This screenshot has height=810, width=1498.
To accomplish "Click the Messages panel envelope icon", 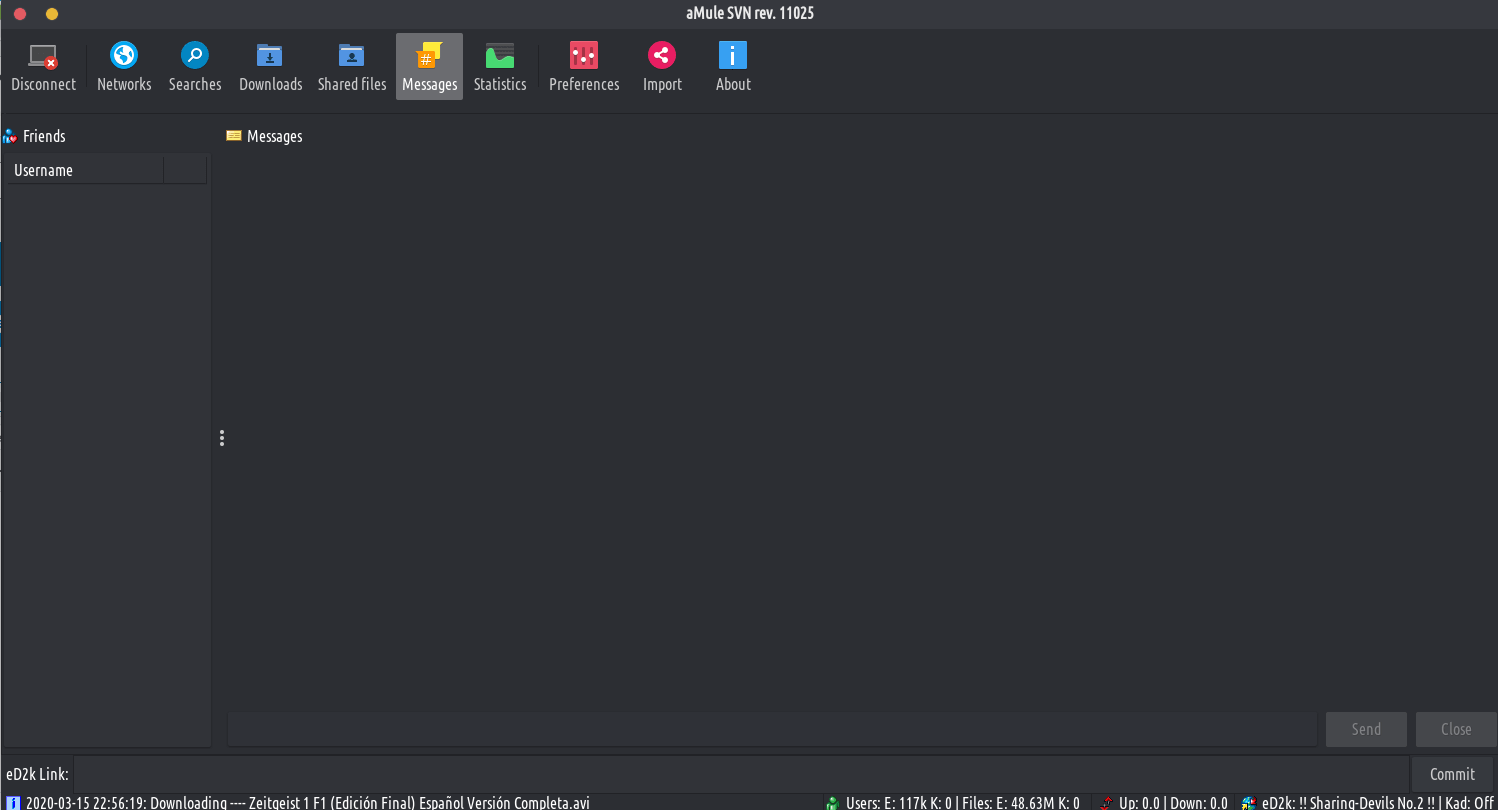I will (234, 136).
